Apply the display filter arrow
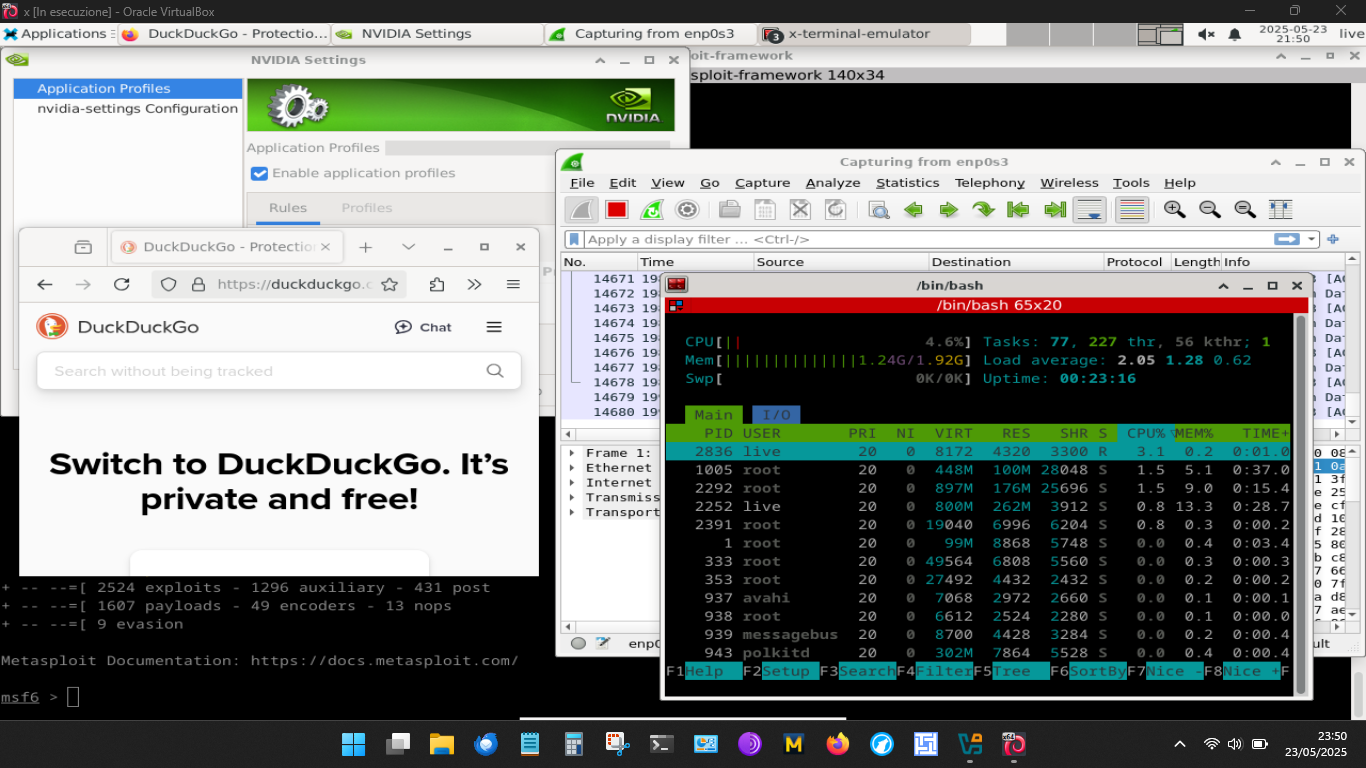This screenshot has width=1366, height=768. pyautogui.click(x=1286, y=239)
